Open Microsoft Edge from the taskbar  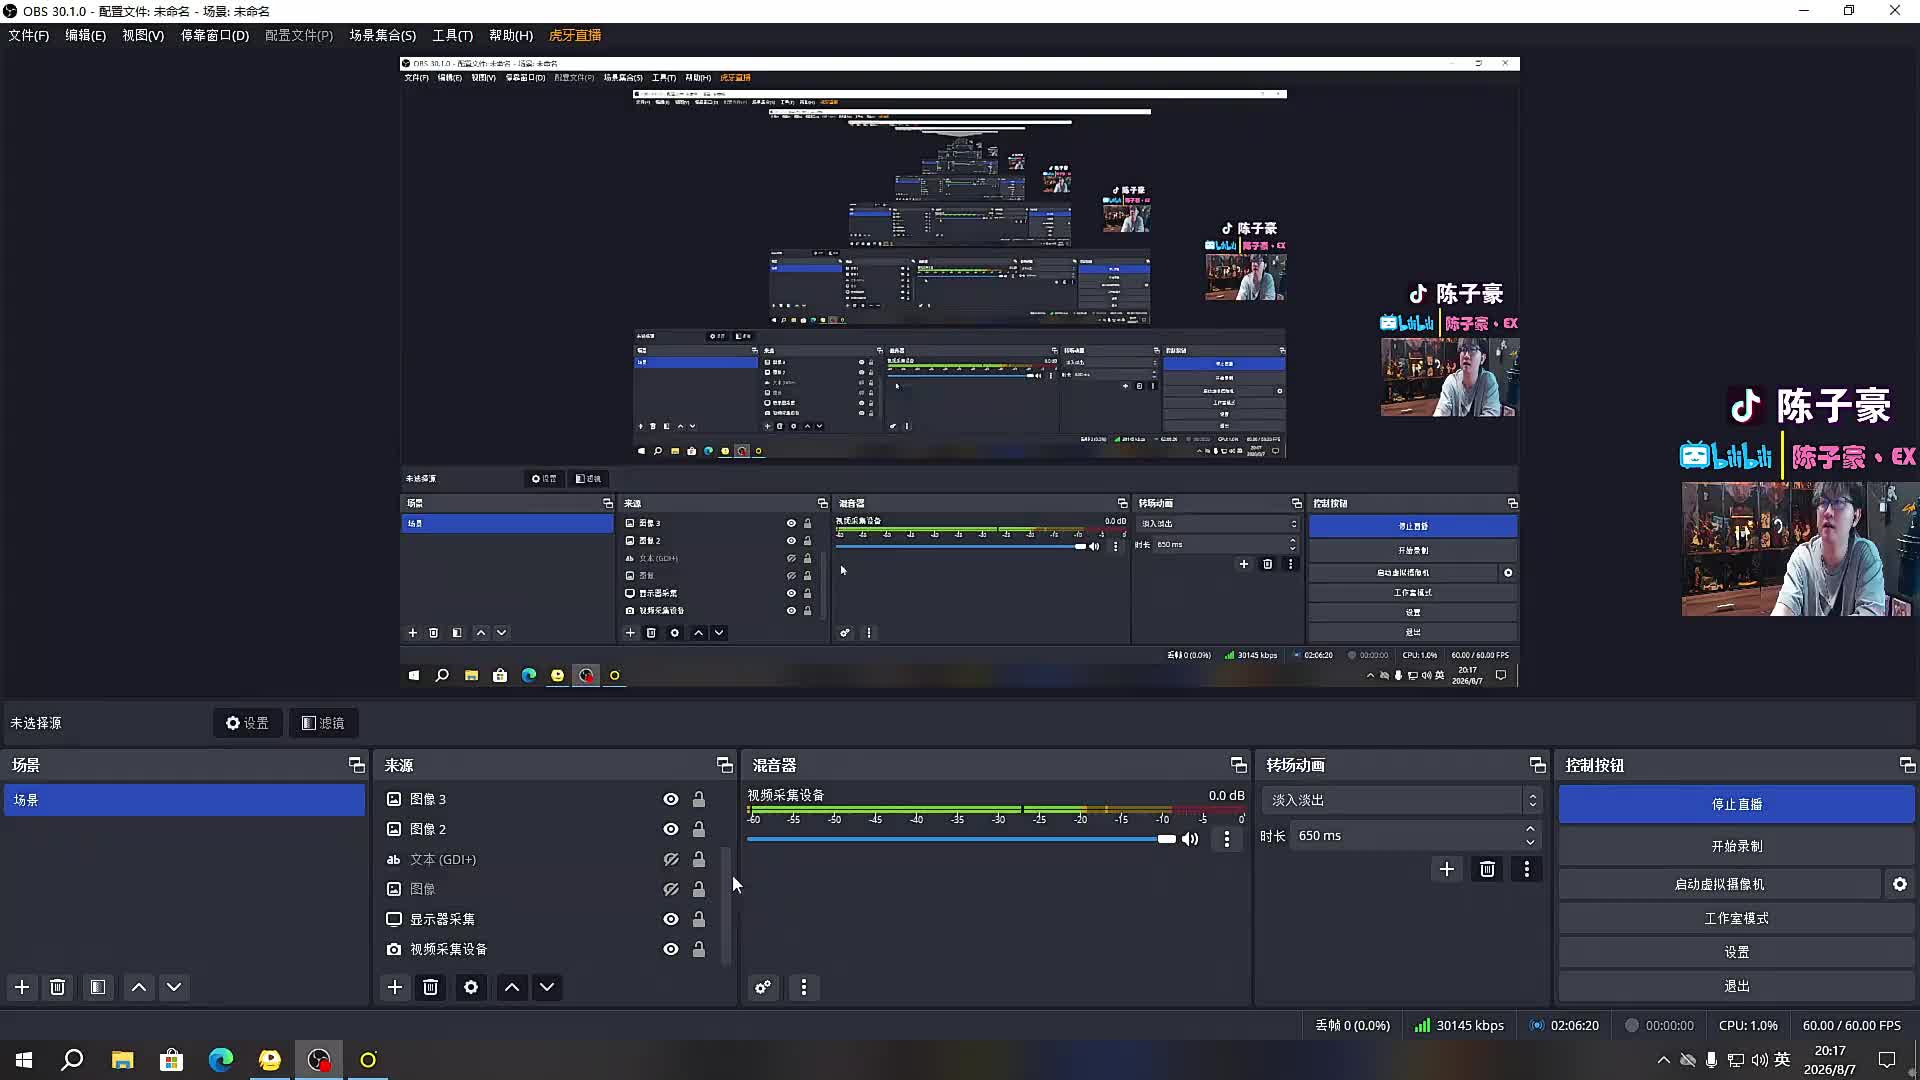click(221, 1060)
